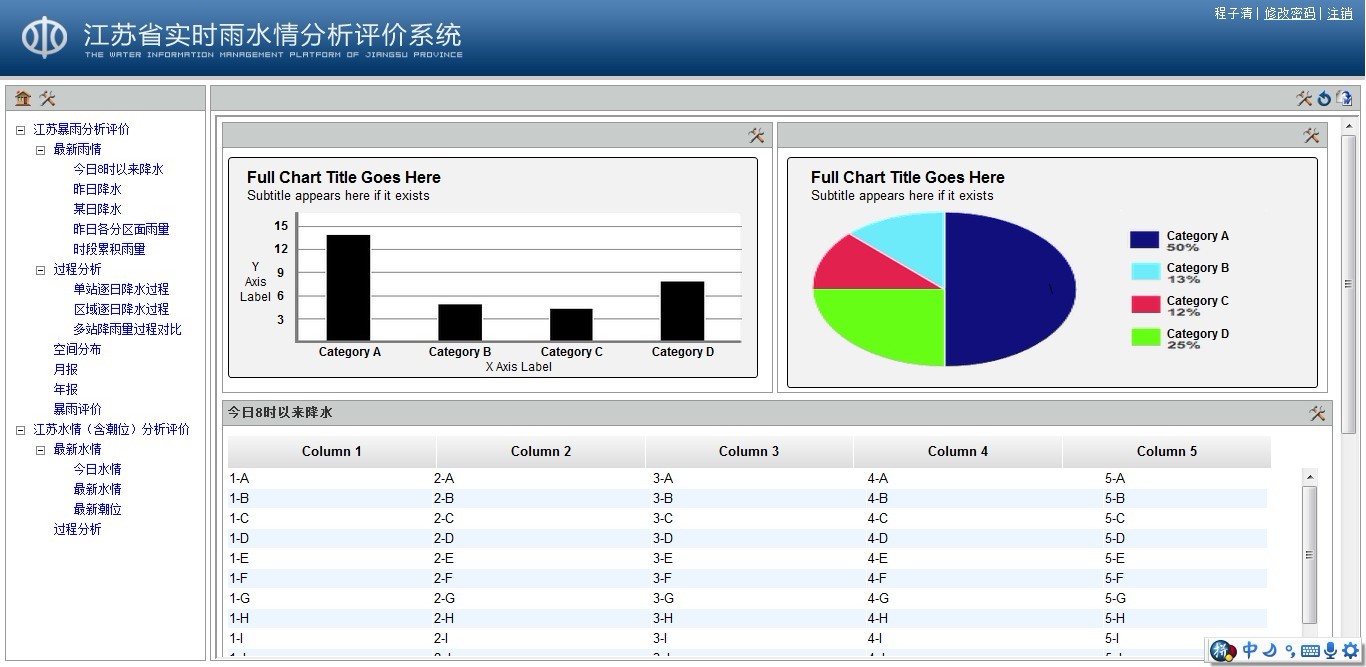Click the water system logo in header

(x=45, y=38)
